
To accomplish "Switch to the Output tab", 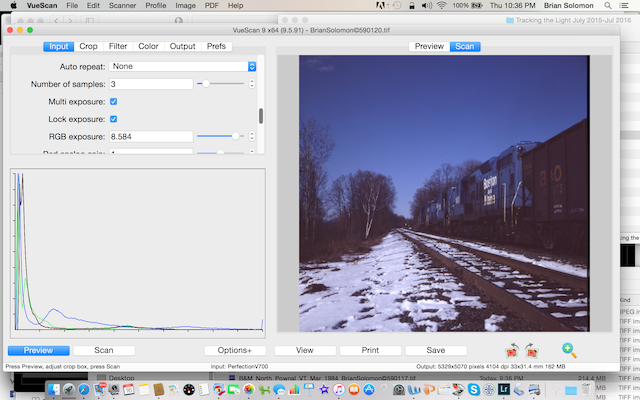I will tap(182, 47).
